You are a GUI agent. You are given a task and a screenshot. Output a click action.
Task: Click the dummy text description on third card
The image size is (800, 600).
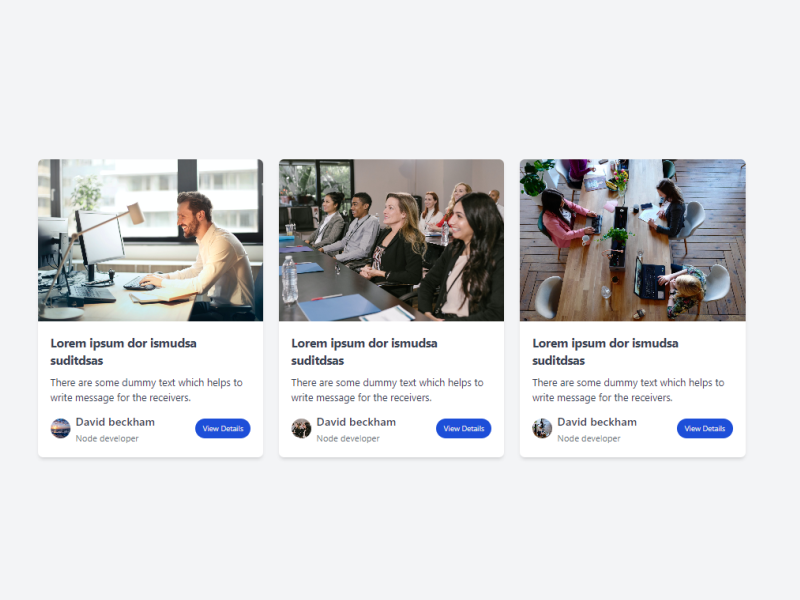(628, 390)
